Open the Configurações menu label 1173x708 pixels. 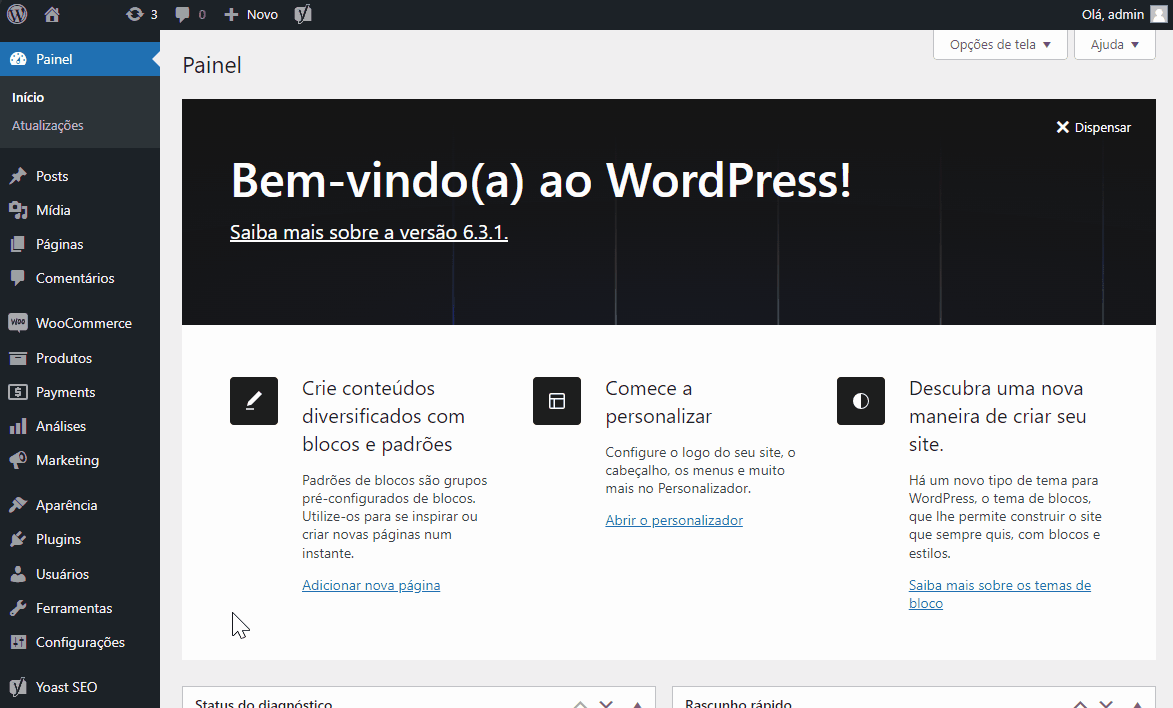(80, 642)
